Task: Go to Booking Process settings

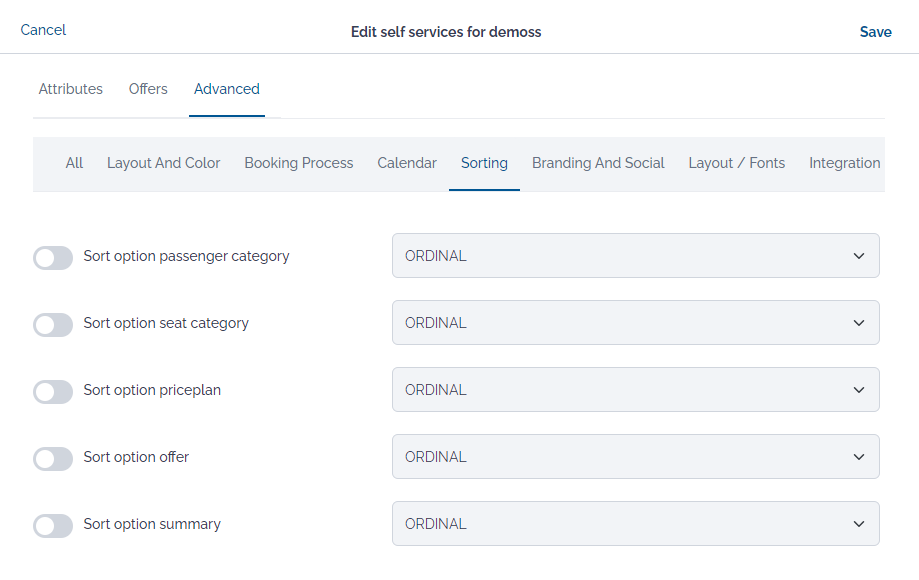Action: coord(299,163)
